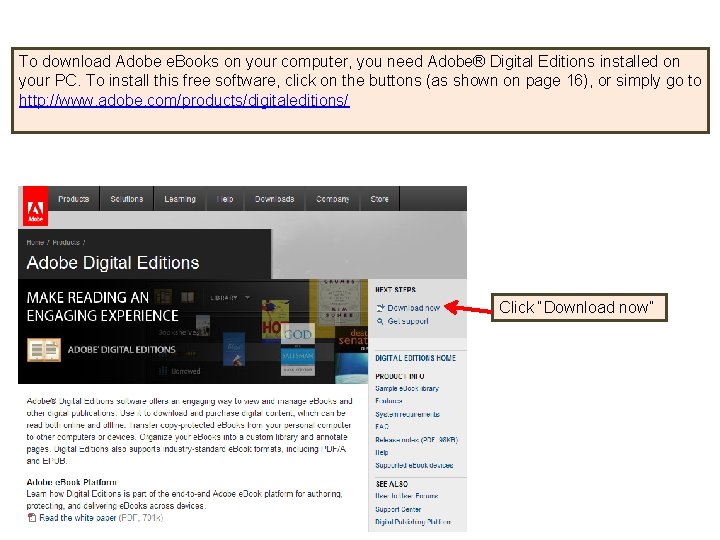The height and width of the screenshot is (540, 720).
Task: Go to Products in the breadcrumb
Action: 66,242
